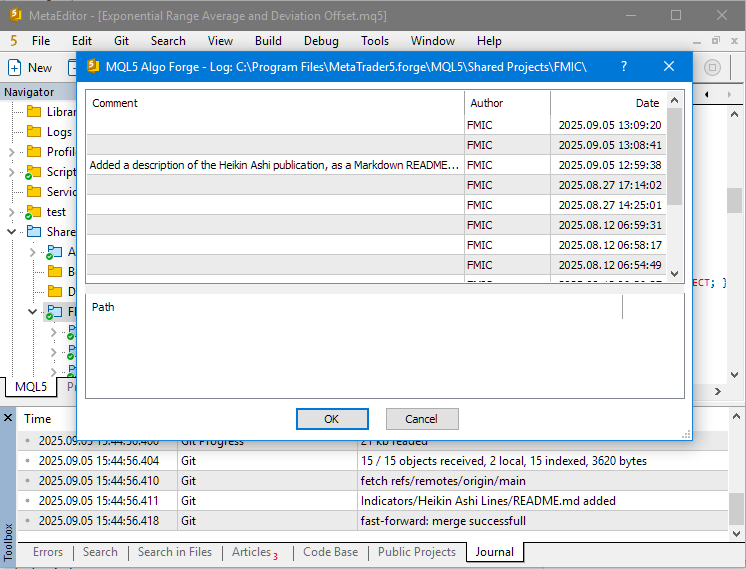746x569 pixels.
Task: Select journal entry 'Indicators/Heikin Ashi Lines/README.md added'
Action: tap(373, 501)
